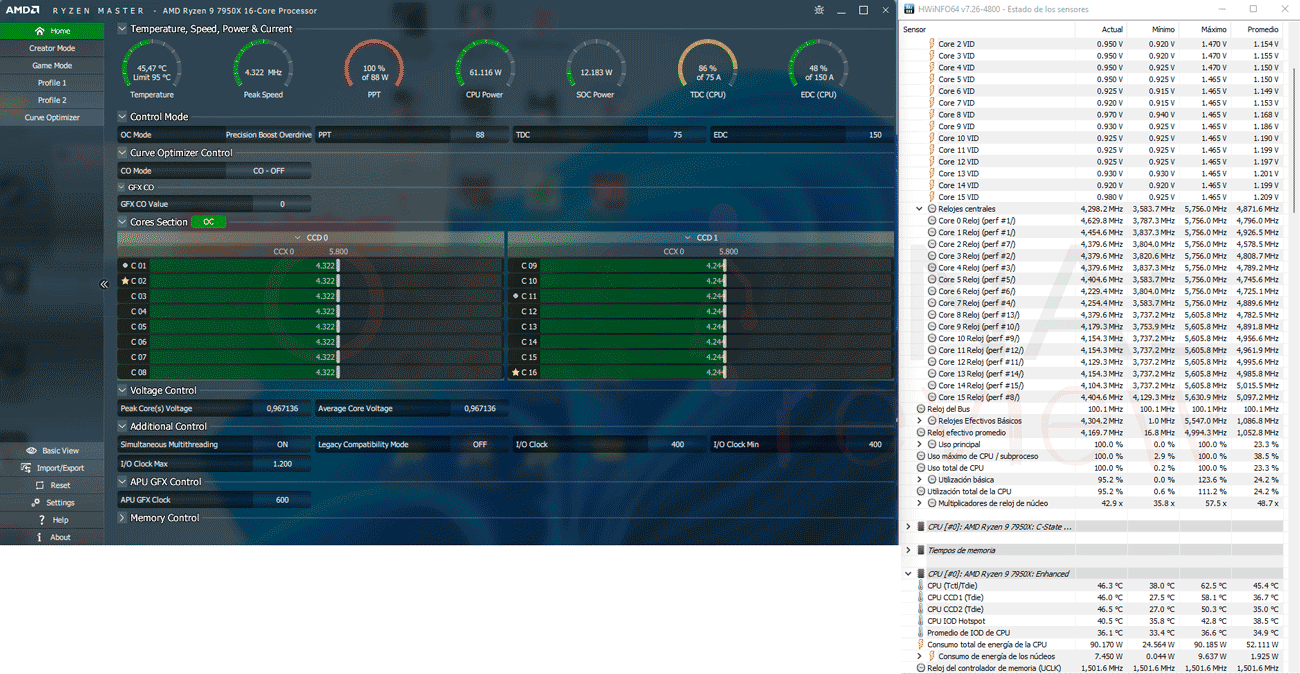
Task: Collapse the CCD 1 core group
Action: 688,238
